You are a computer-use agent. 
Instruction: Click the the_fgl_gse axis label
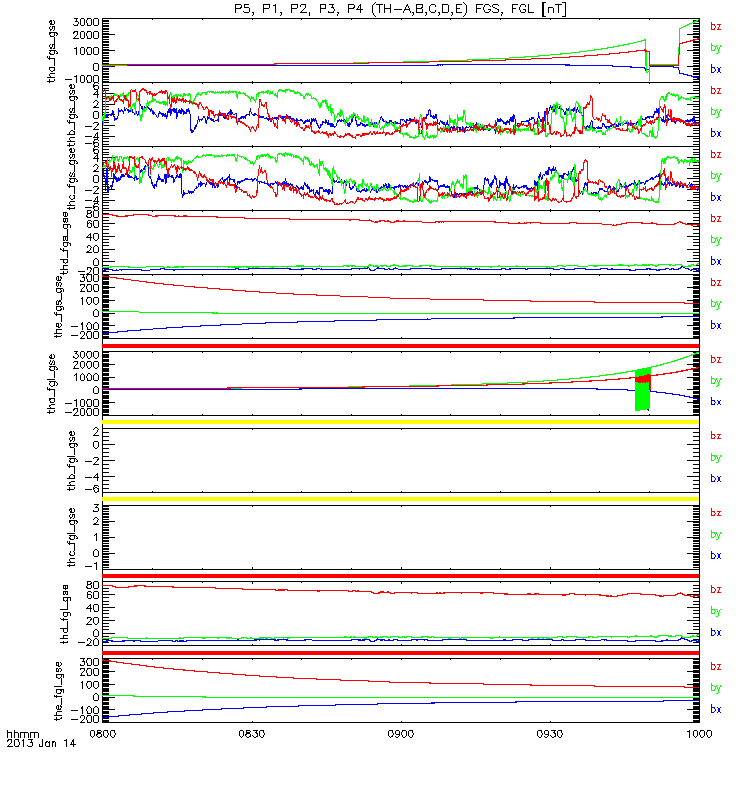click(58, 691)
